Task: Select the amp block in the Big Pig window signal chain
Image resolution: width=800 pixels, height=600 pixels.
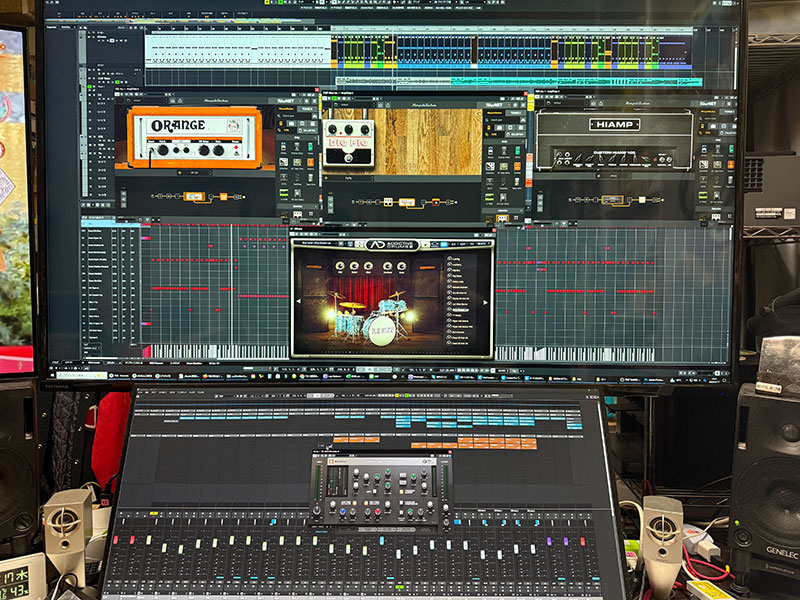Action: click(x=407, y=202)
